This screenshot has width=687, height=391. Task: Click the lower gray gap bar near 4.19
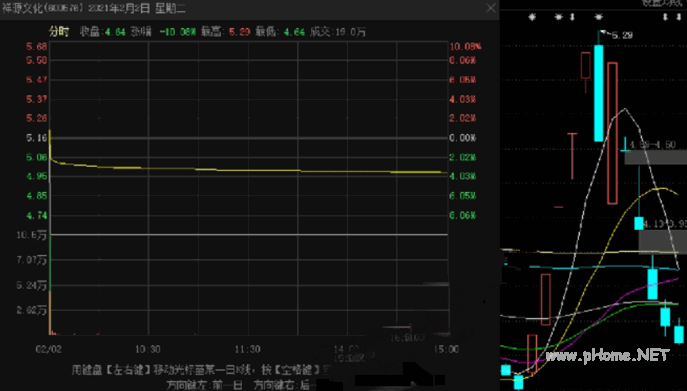pyautogui.click(x=662, y=242)
